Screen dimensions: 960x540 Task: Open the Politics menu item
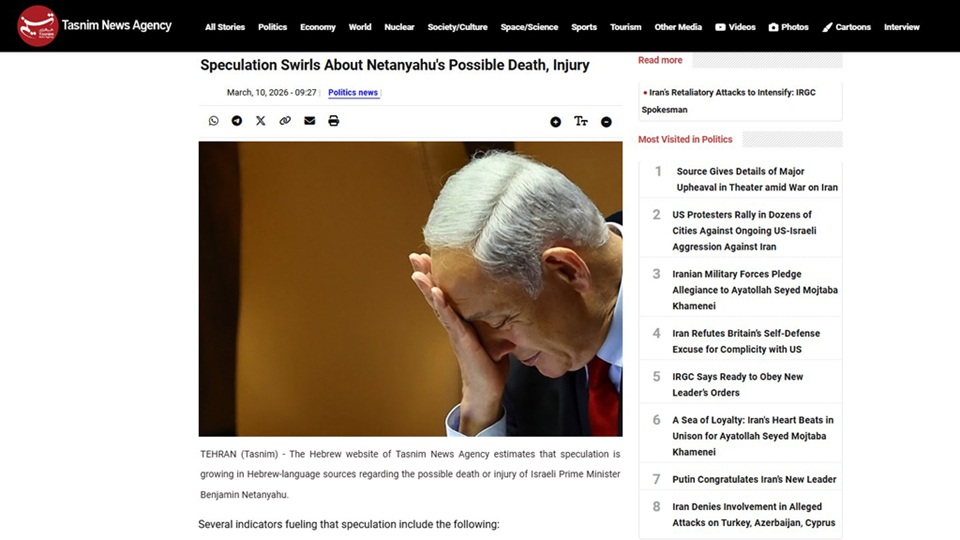click(x=272, y=27)
